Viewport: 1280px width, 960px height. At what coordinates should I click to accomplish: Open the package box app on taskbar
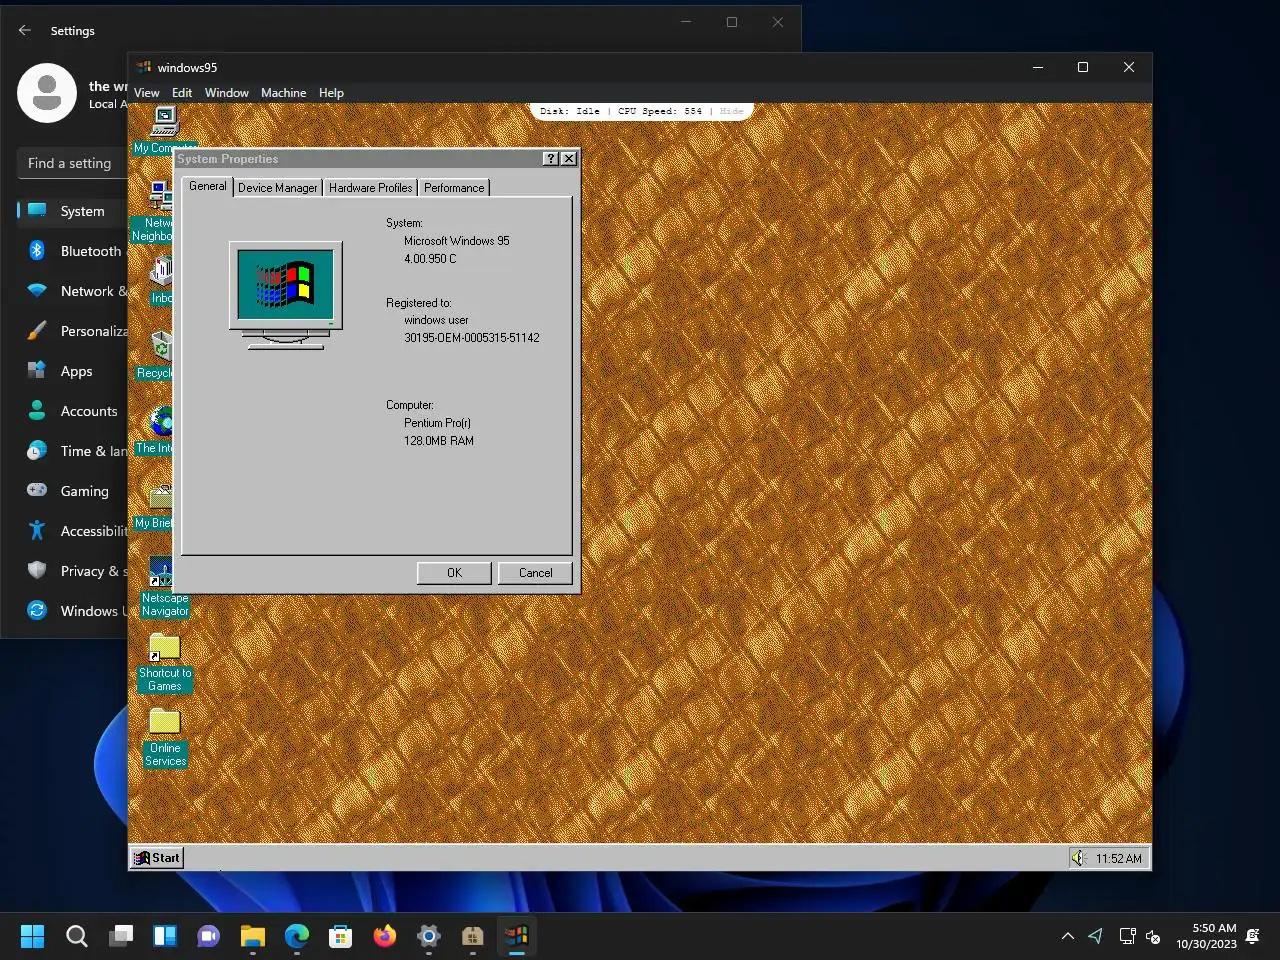point(473,936)
